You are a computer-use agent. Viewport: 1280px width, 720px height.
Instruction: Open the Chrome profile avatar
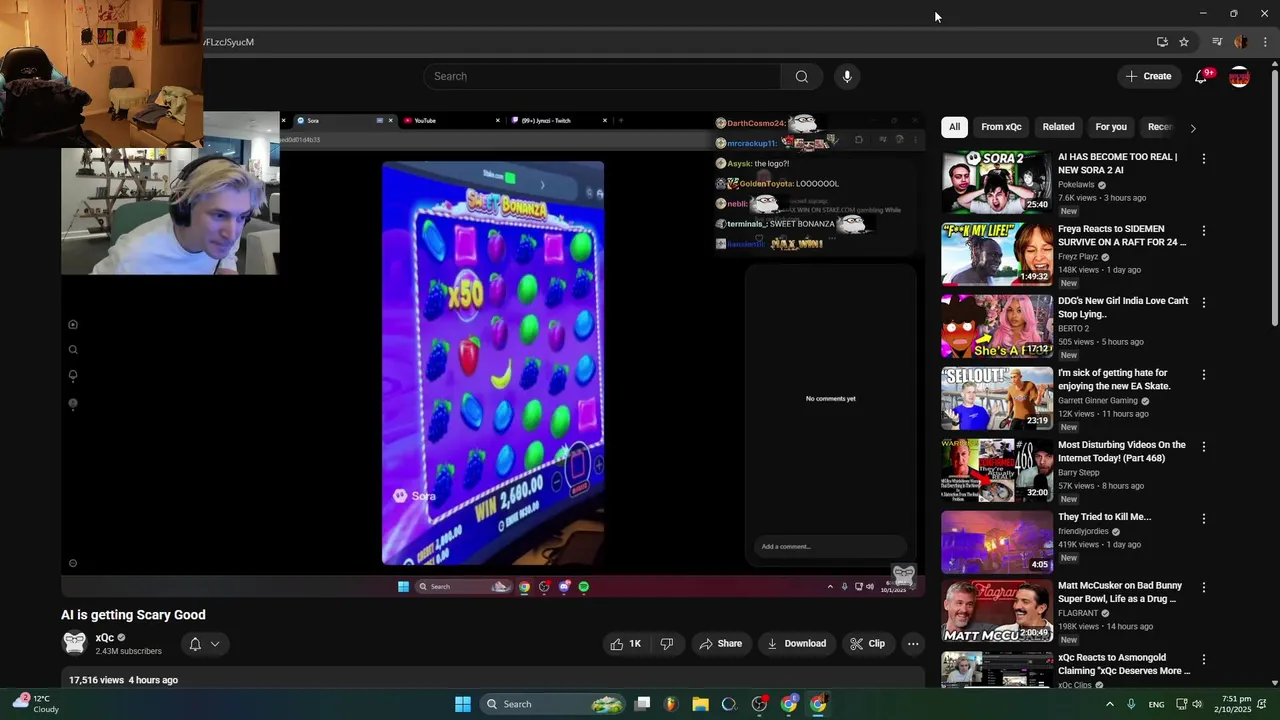1241,42
